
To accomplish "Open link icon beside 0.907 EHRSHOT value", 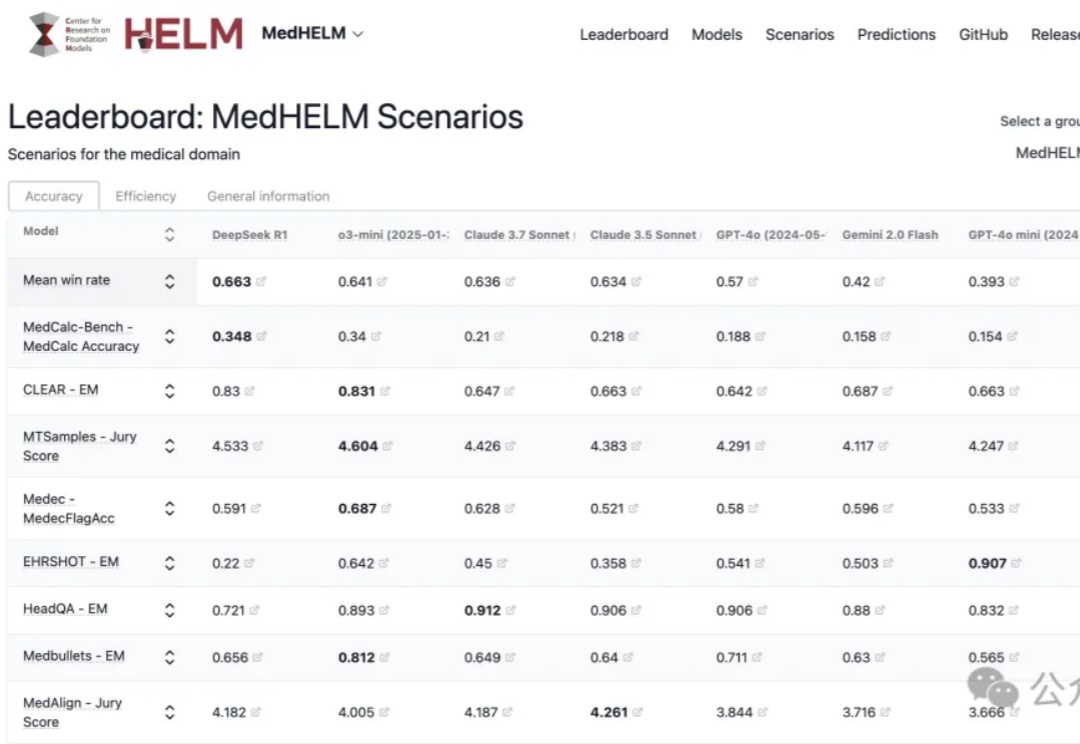I will (x=1016, y=563).
